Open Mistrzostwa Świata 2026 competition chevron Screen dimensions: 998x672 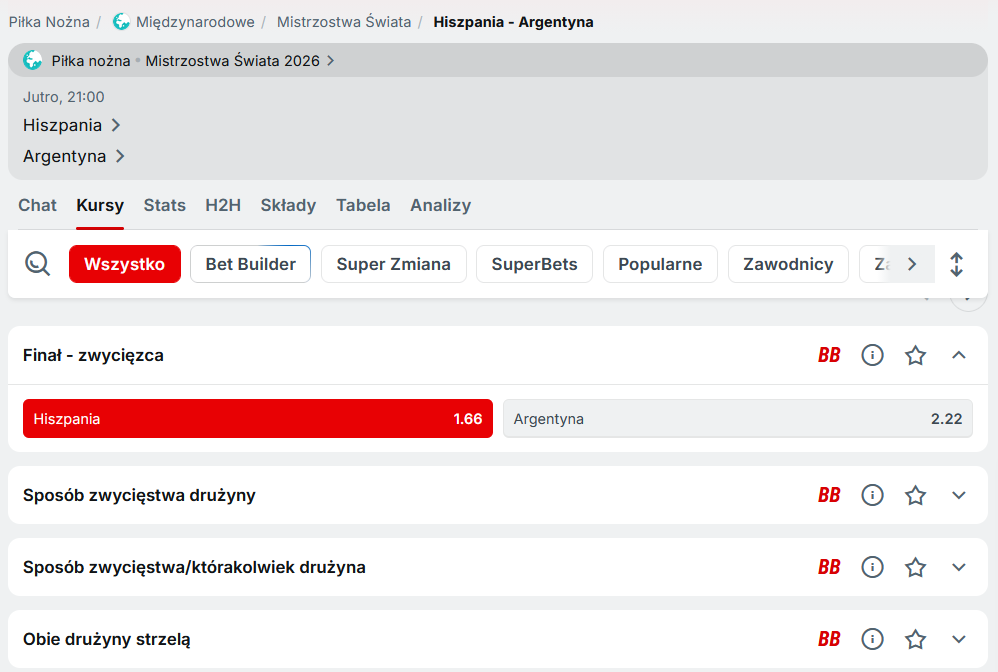pos(330,60)
